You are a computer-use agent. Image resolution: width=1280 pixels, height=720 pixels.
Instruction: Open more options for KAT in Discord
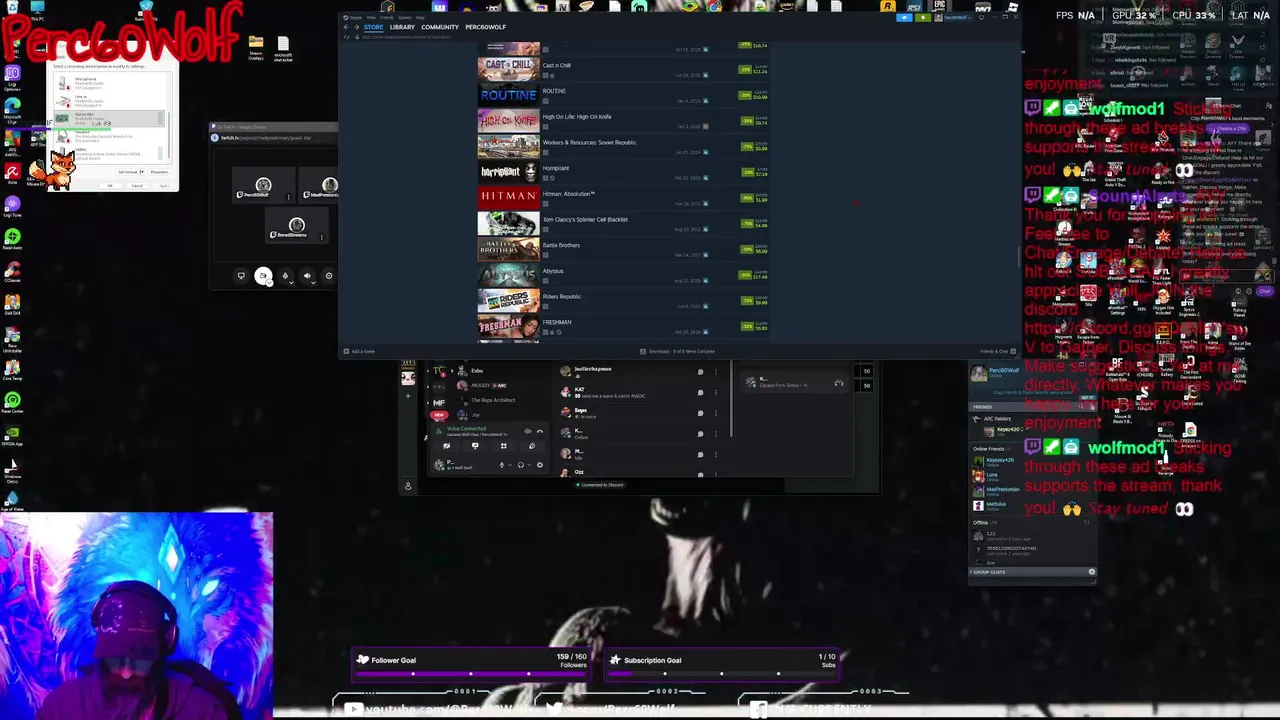716,393
